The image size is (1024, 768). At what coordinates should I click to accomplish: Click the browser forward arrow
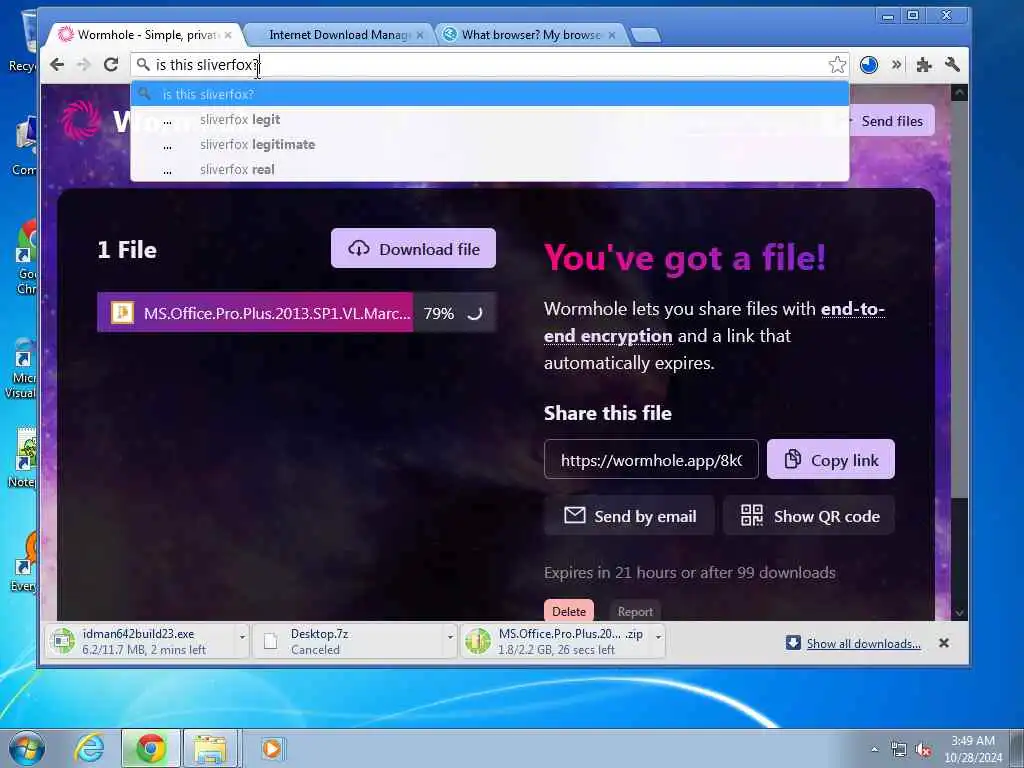[84, 65]
